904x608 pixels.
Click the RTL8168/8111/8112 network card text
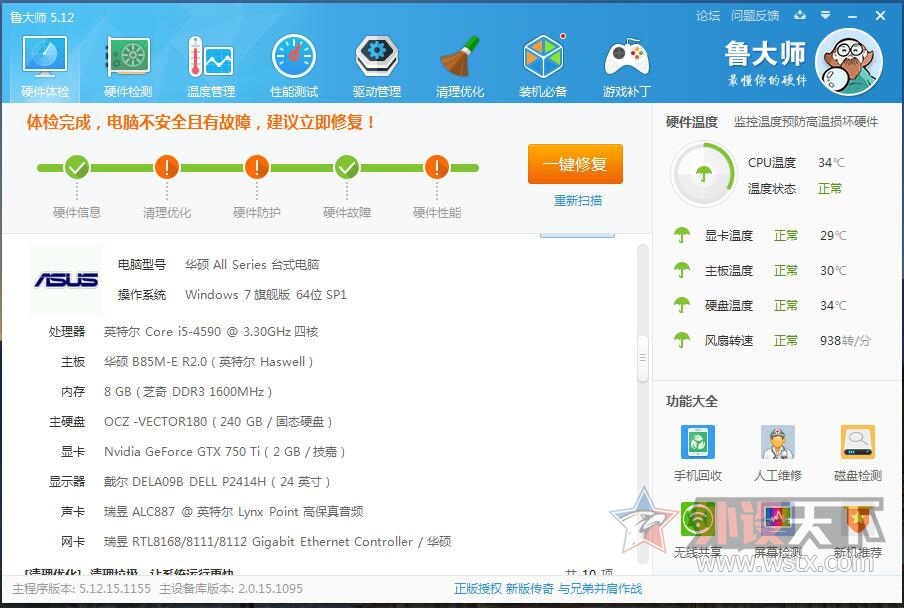(x=277, y=541)
